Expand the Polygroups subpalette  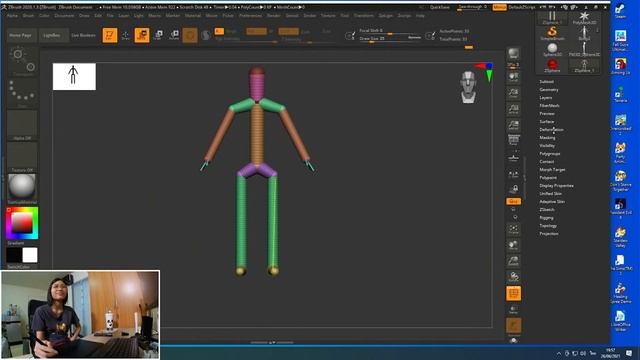[x=550, y=153]
